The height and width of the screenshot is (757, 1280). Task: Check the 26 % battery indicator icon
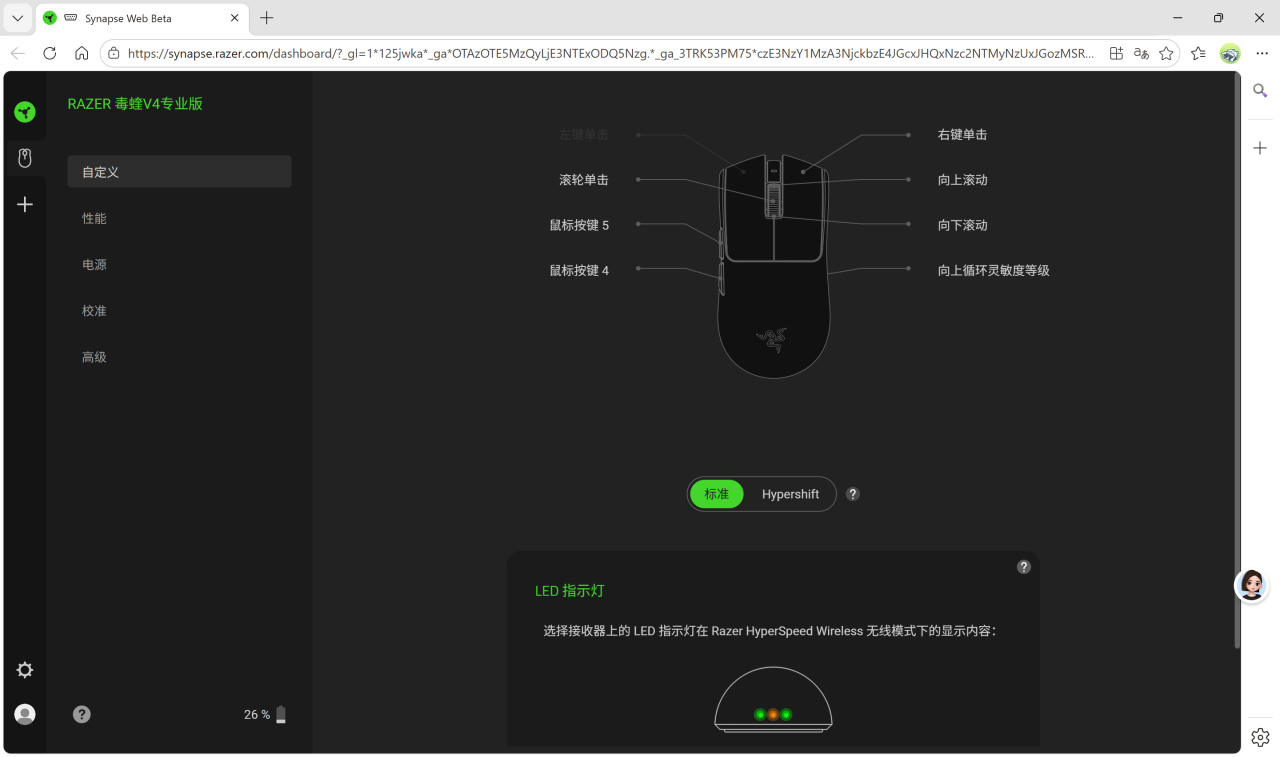[x=281, y=714]
